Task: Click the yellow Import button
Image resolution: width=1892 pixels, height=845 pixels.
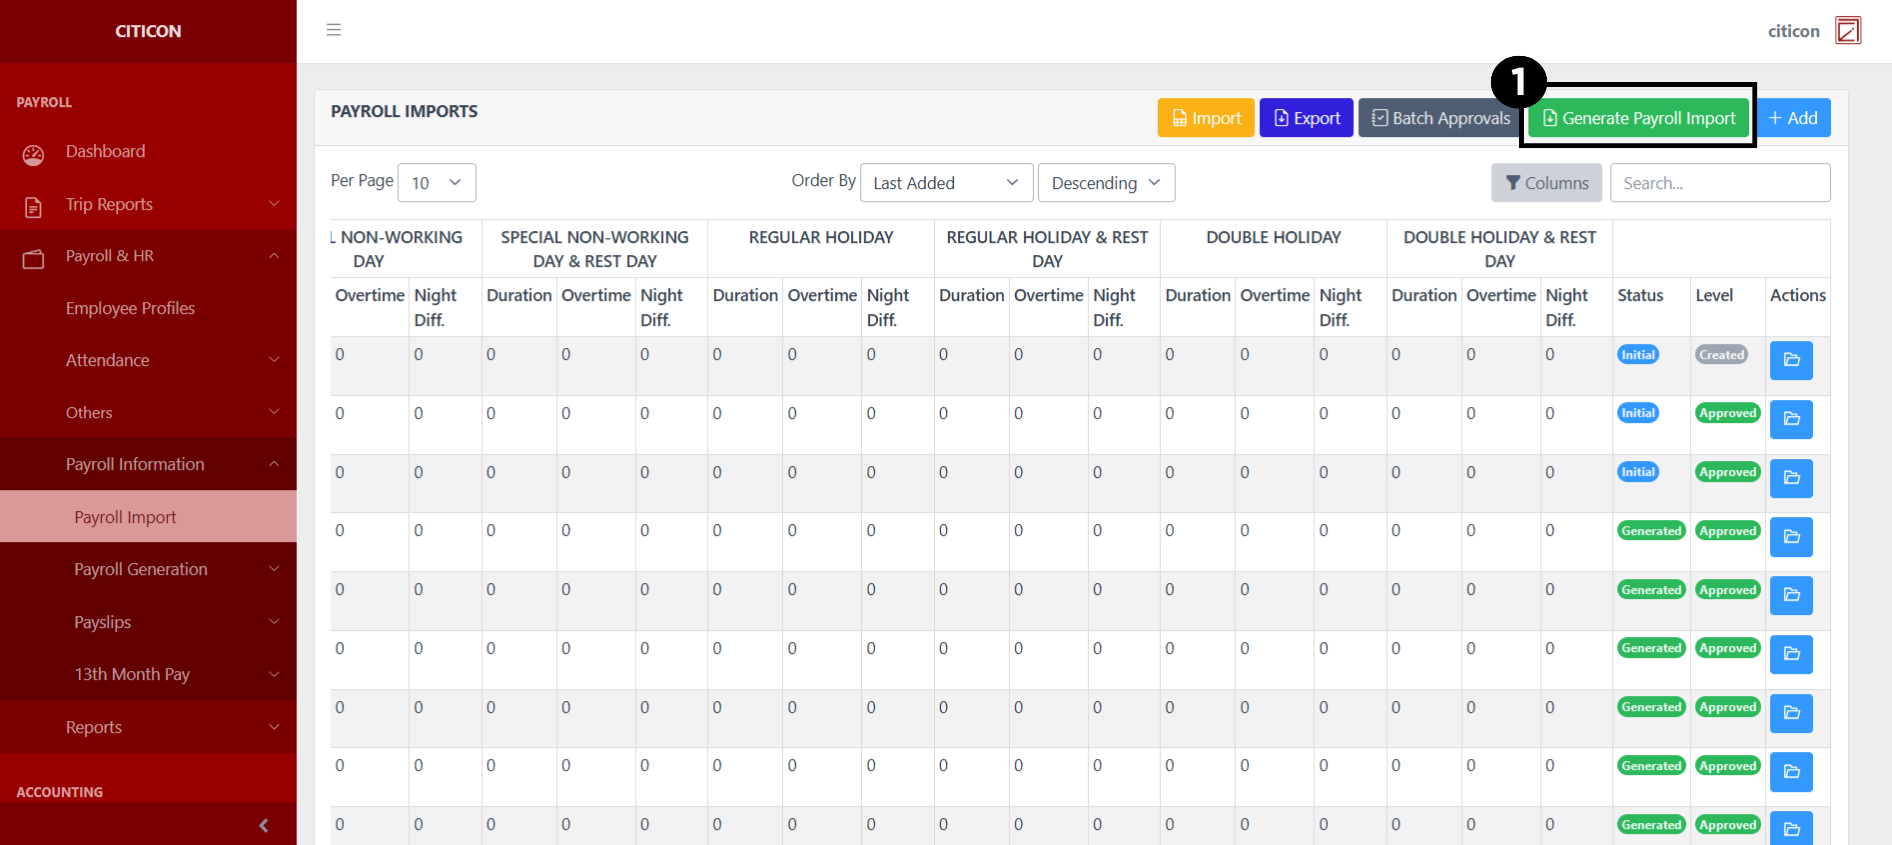Action: tap(1205, 118)
